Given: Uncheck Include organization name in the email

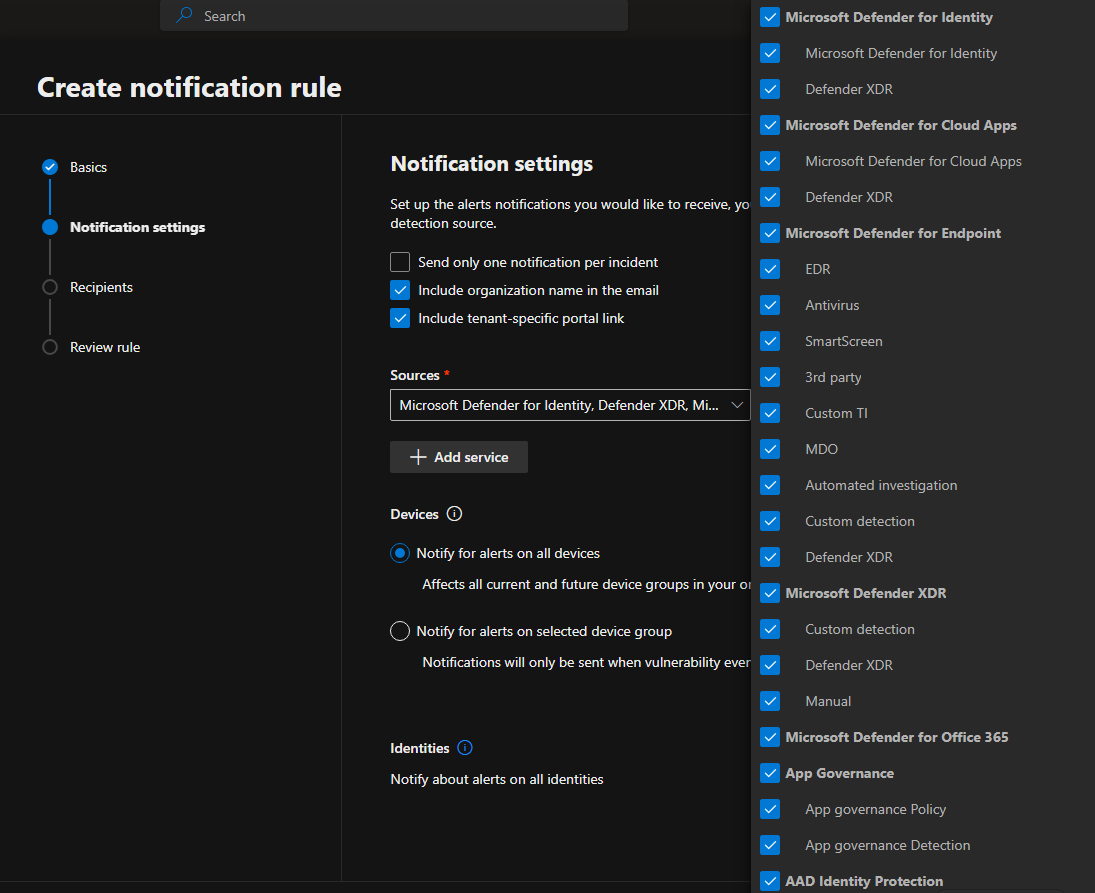Looking at the screenshot, I should [400, 290].
